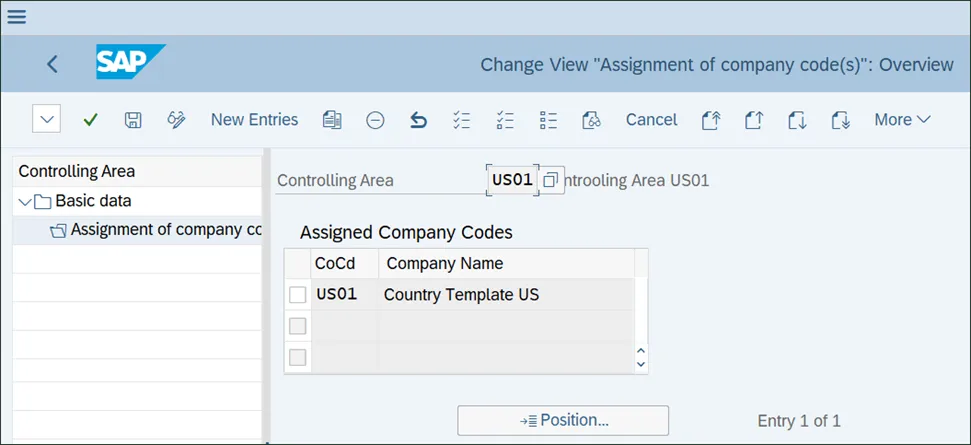Select the second empty row checkbox
Viewport: 971px width, 445px height.
(x=297, y=326)
